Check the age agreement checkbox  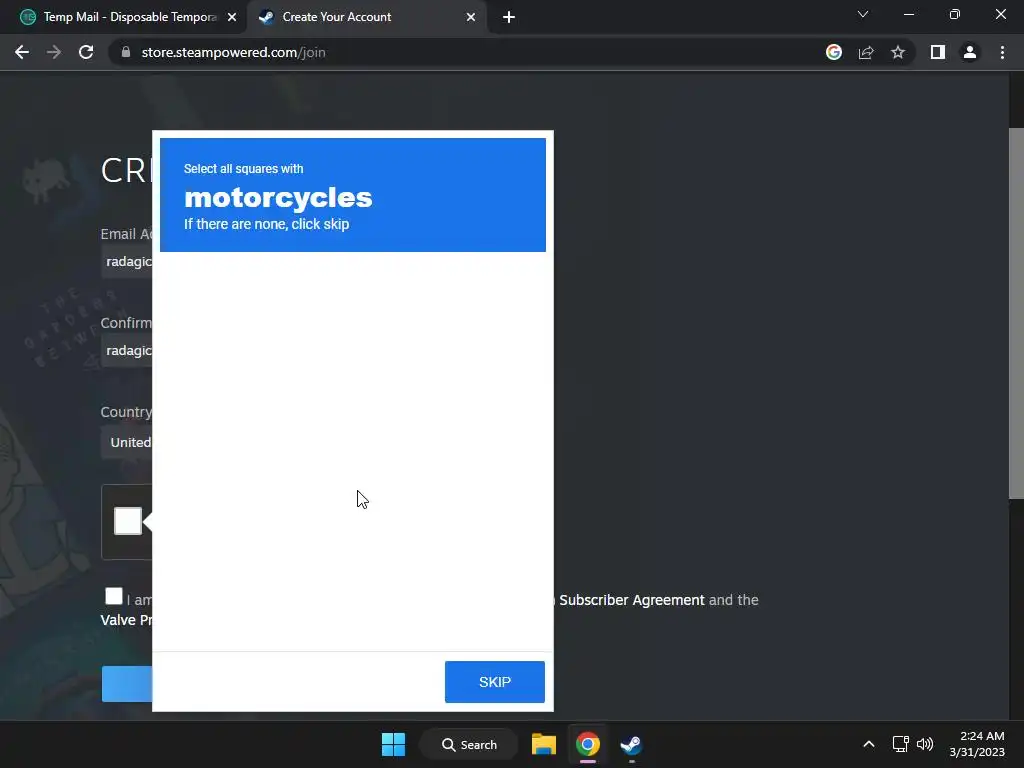[x=114, y=596]
